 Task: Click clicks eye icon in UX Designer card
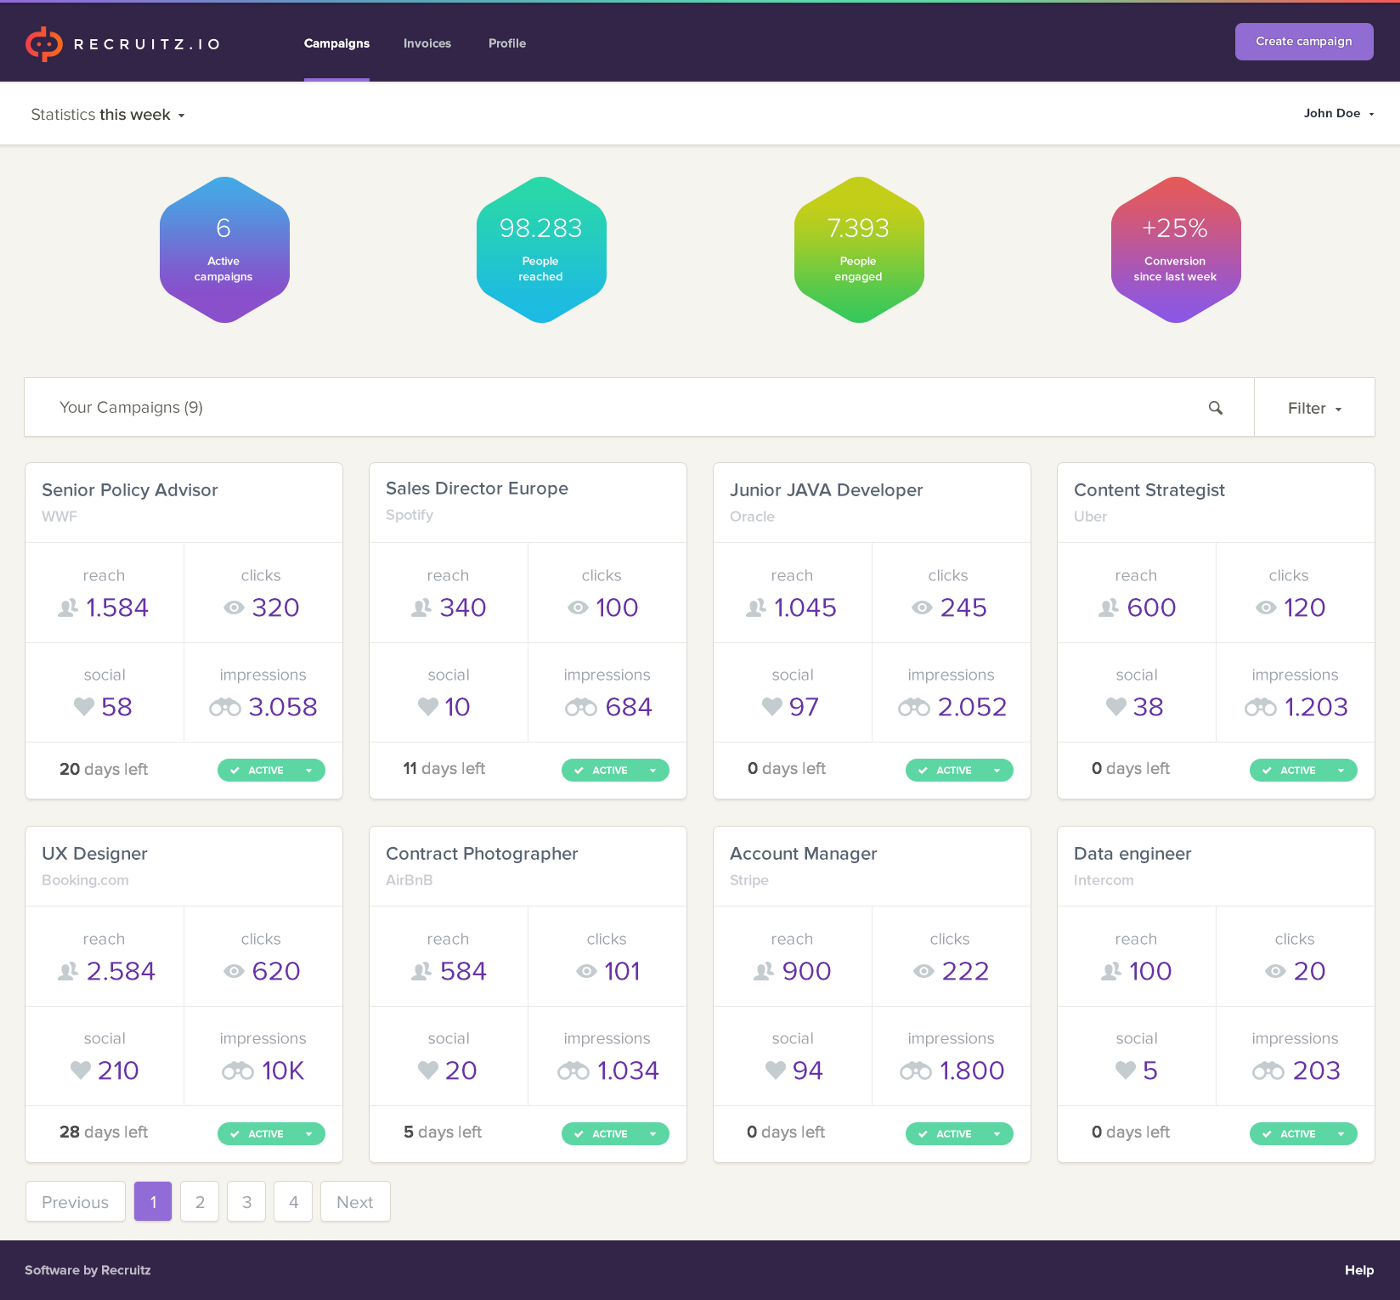tap(234, 971)
